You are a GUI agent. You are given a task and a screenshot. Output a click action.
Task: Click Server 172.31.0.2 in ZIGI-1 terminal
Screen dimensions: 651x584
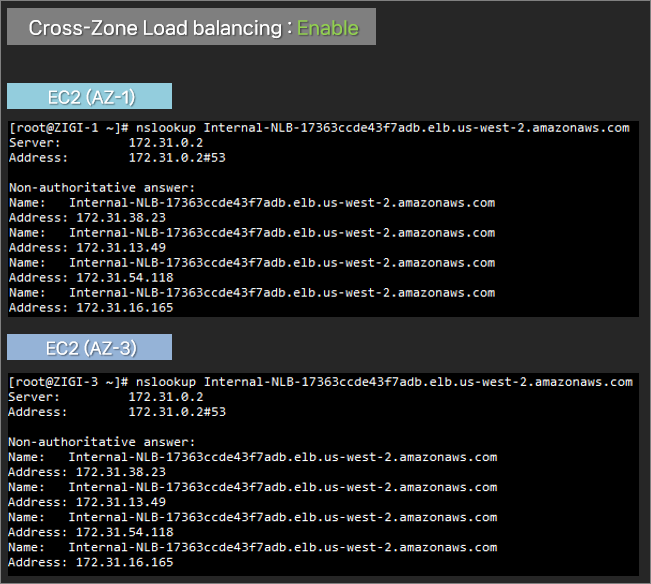point(106,143)
